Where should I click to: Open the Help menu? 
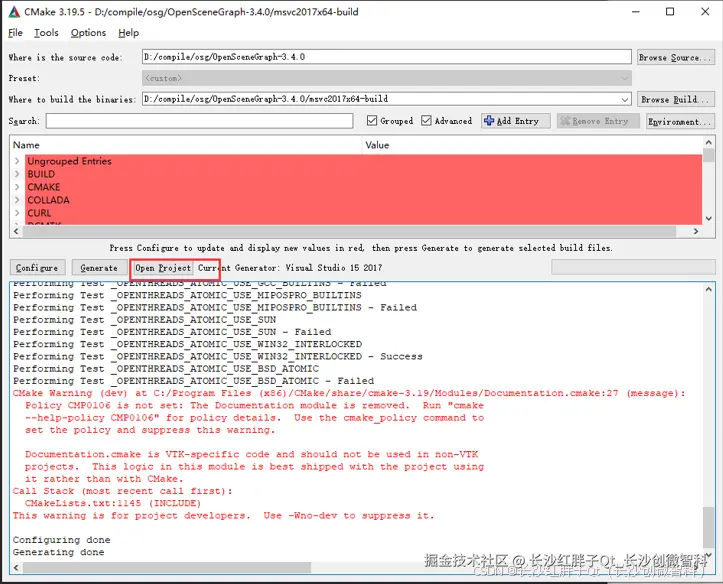128,33
